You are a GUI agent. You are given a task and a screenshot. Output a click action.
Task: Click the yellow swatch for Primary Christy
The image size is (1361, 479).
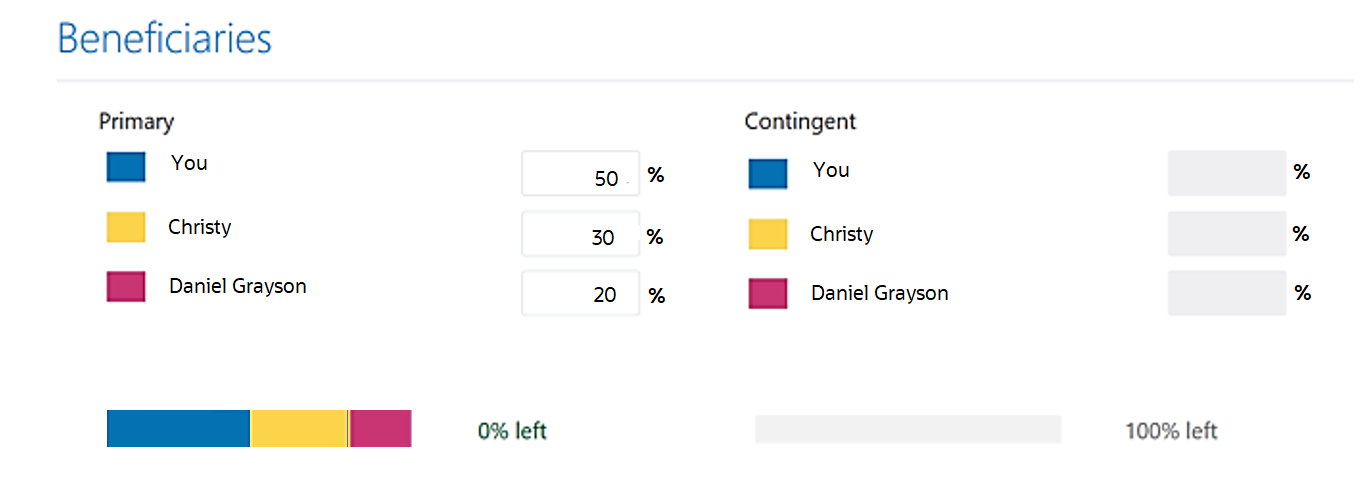[126, 227]
